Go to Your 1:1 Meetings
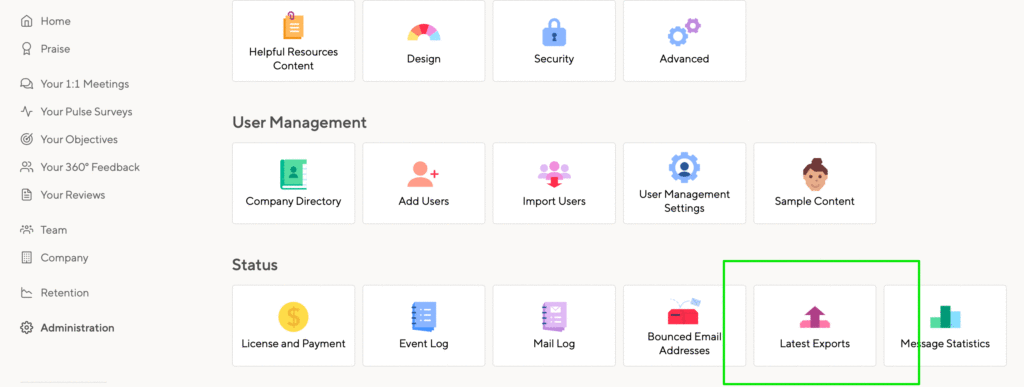Image resolution: width=1024 pixels, height=387 pixels. [x=74, y=84]
